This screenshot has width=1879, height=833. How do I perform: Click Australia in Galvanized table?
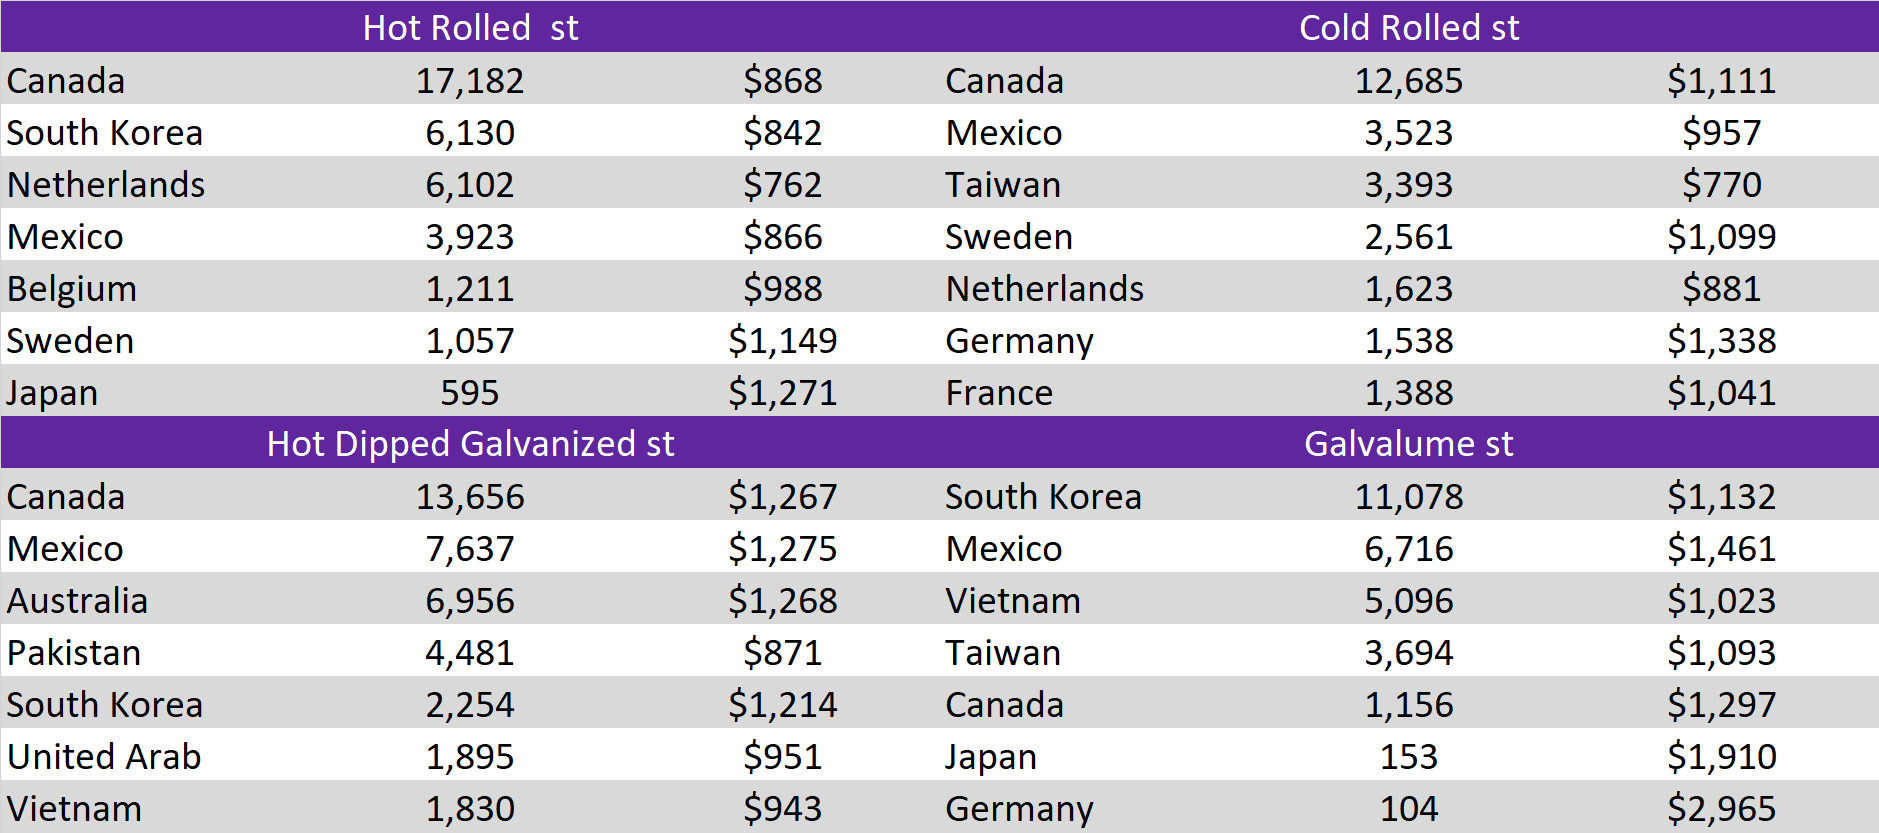click(77, 601)
